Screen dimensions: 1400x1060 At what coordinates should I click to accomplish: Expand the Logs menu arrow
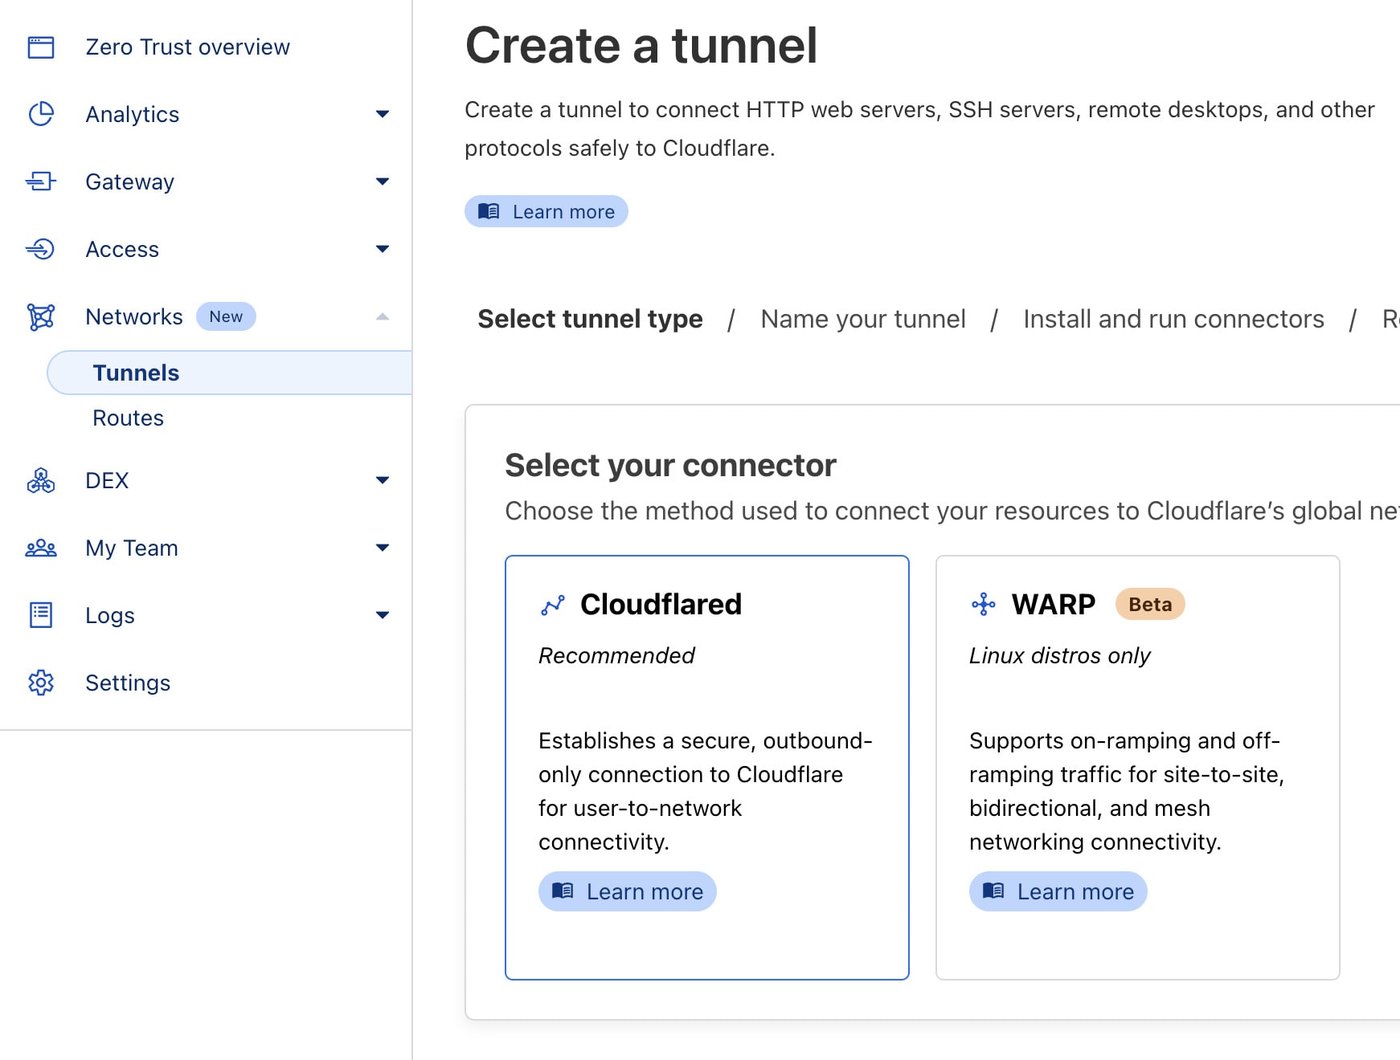click(382, 615)
